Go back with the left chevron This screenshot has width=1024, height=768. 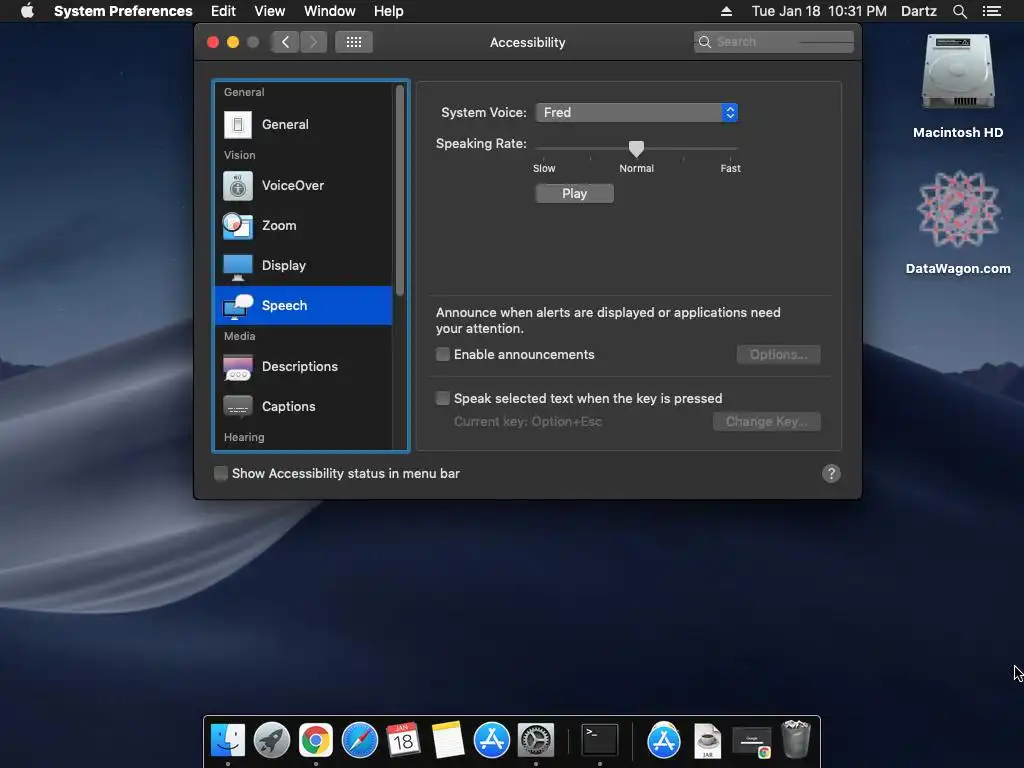click(285, 42)
